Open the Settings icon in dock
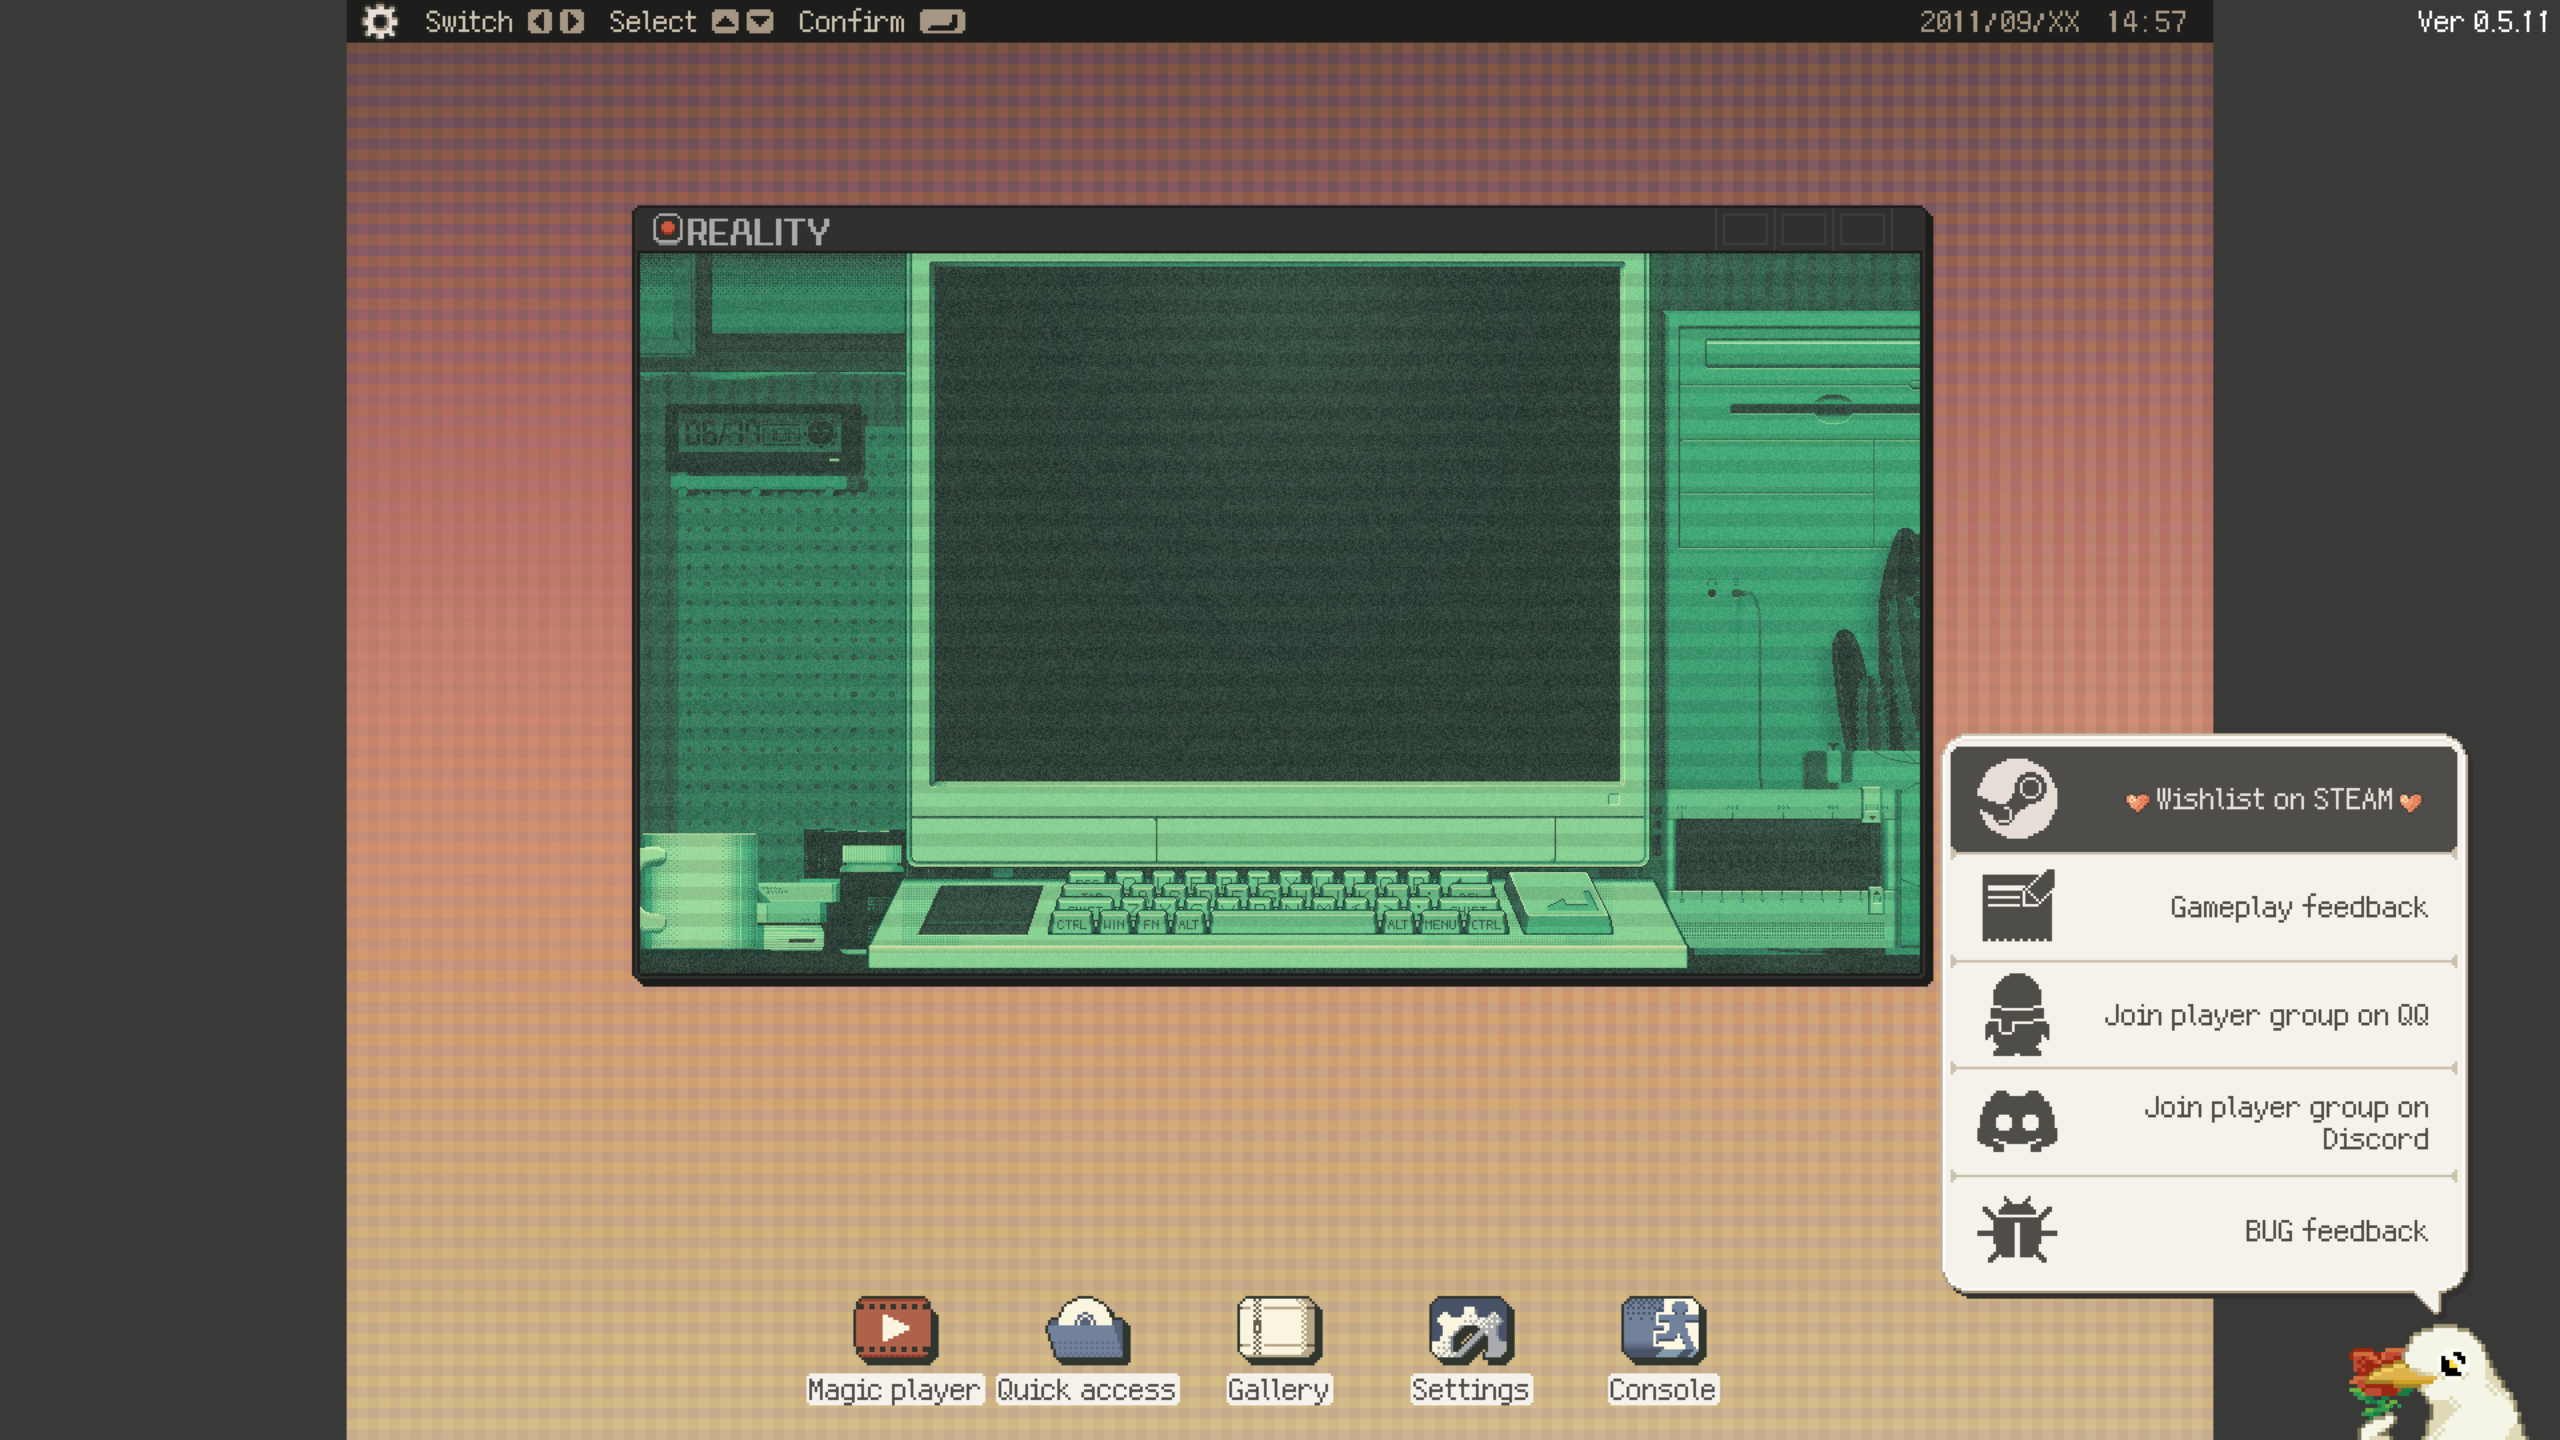Viewport: 2560px width, 1440px height. (1471, 1330)
